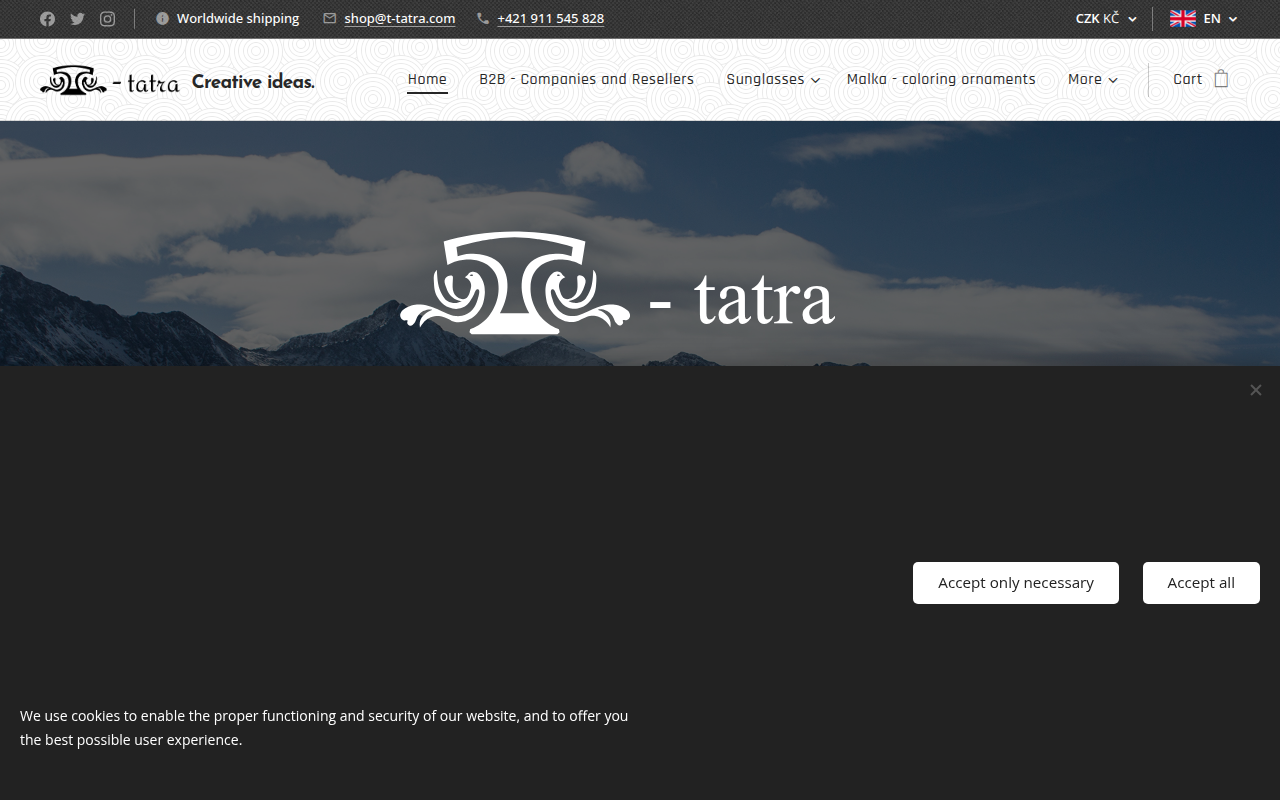The width and height of the screenshot is (1280, 800).
Task: Open Malka - coloring ornaments page
Action: (941, 79)
